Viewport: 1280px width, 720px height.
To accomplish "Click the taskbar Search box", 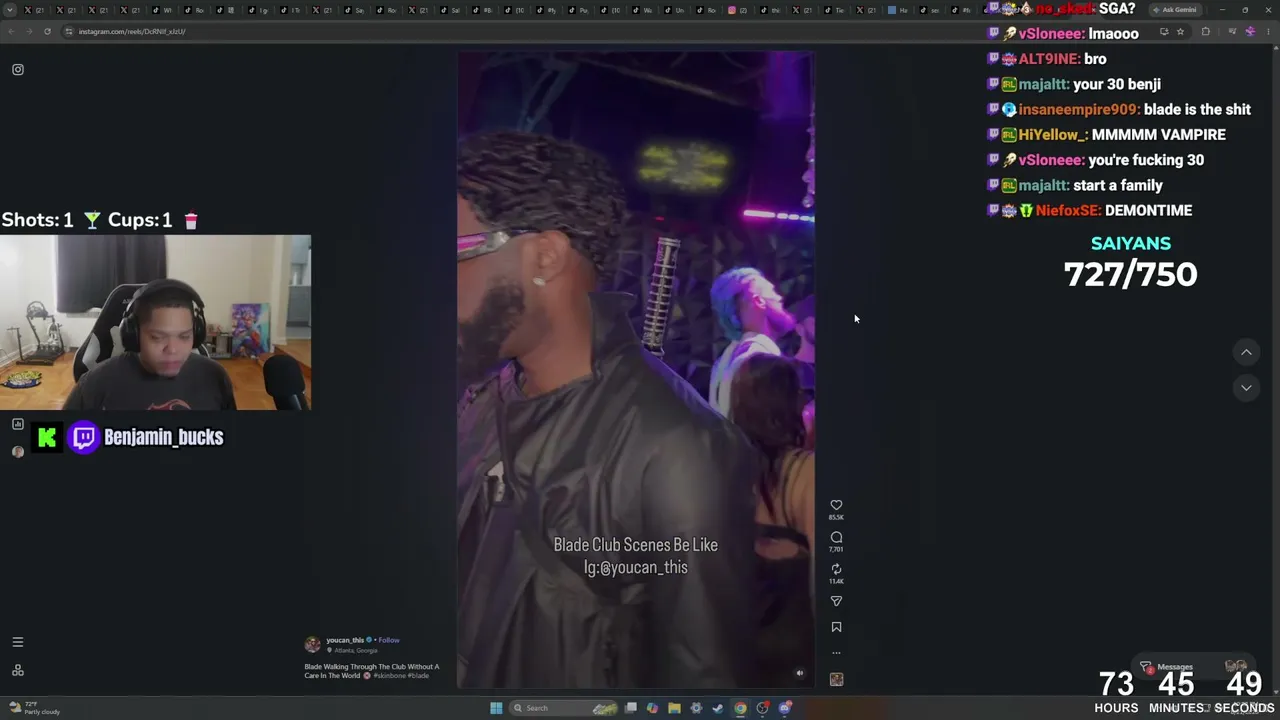I will click(565, 708).
